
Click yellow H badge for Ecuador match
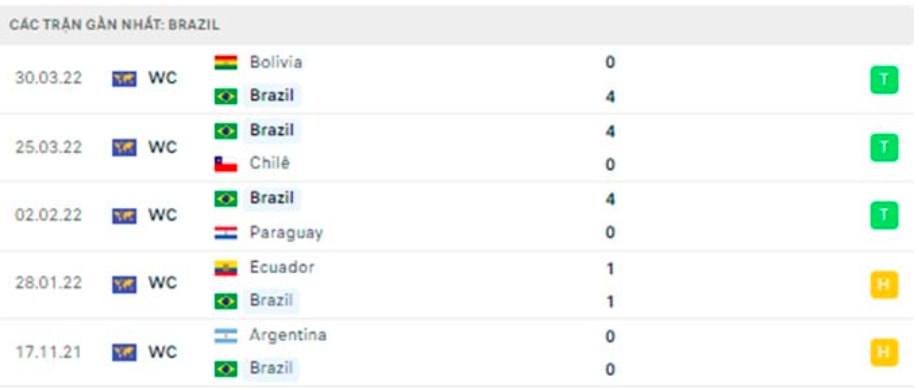884,284
